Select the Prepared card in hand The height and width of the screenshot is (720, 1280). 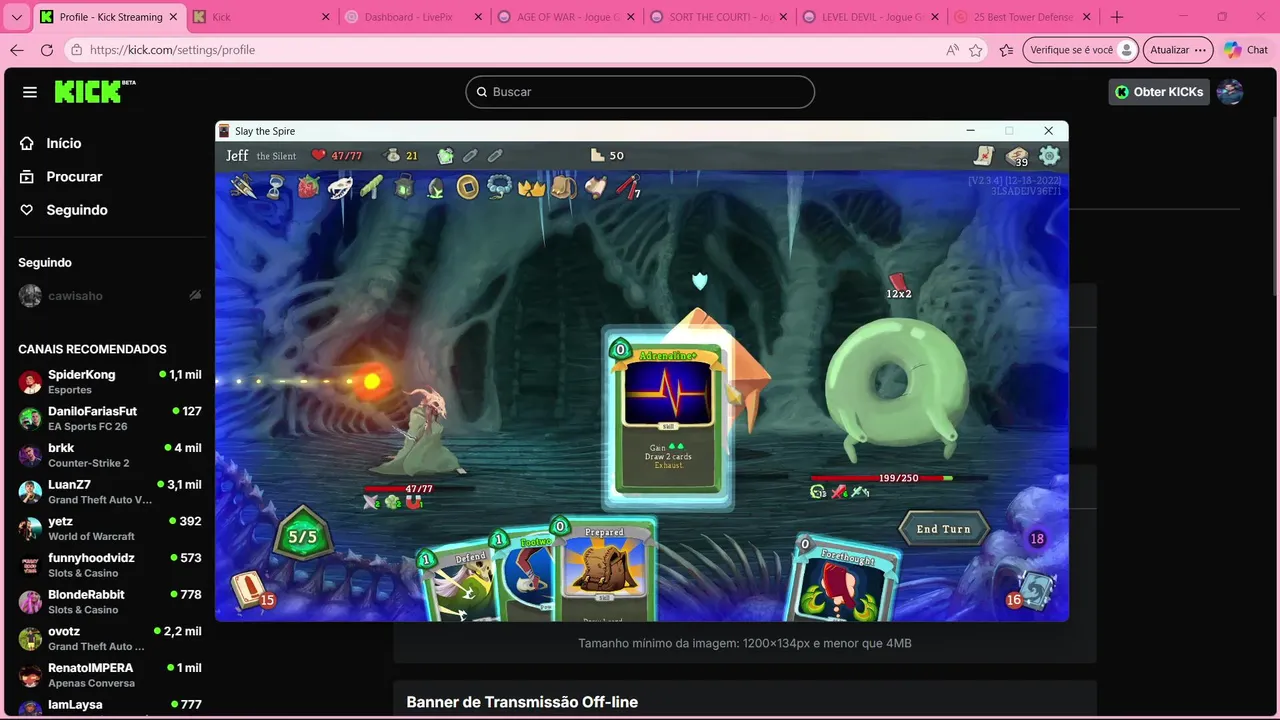tap(604, 570)
